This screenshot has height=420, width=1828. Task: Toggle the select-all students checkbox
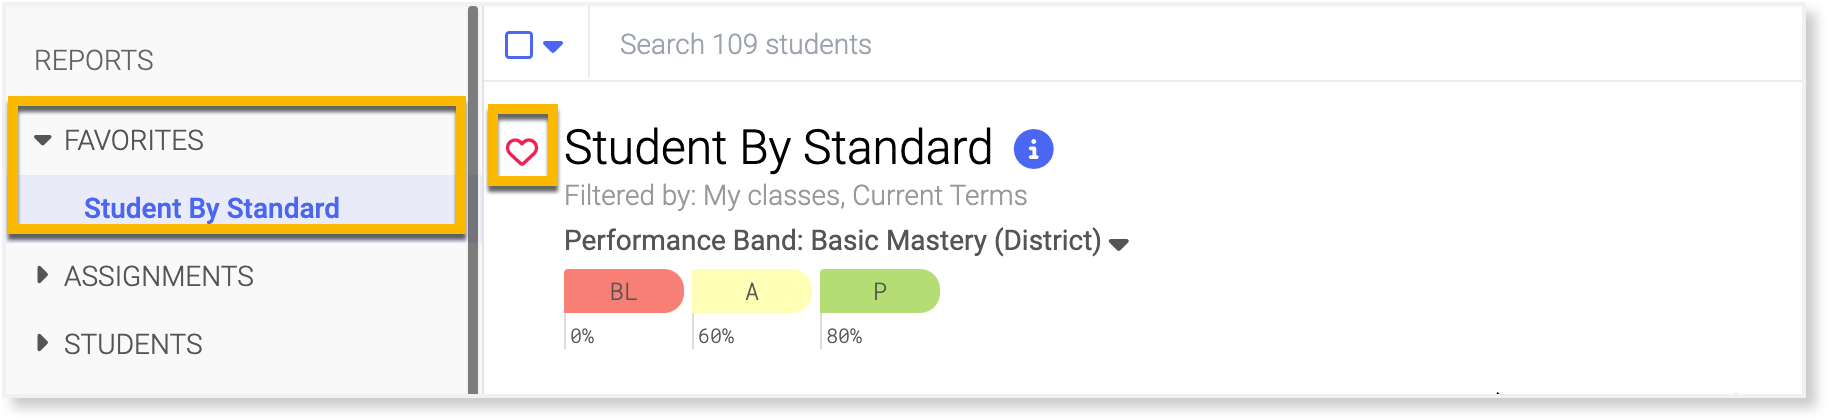[x=519, y=45]
